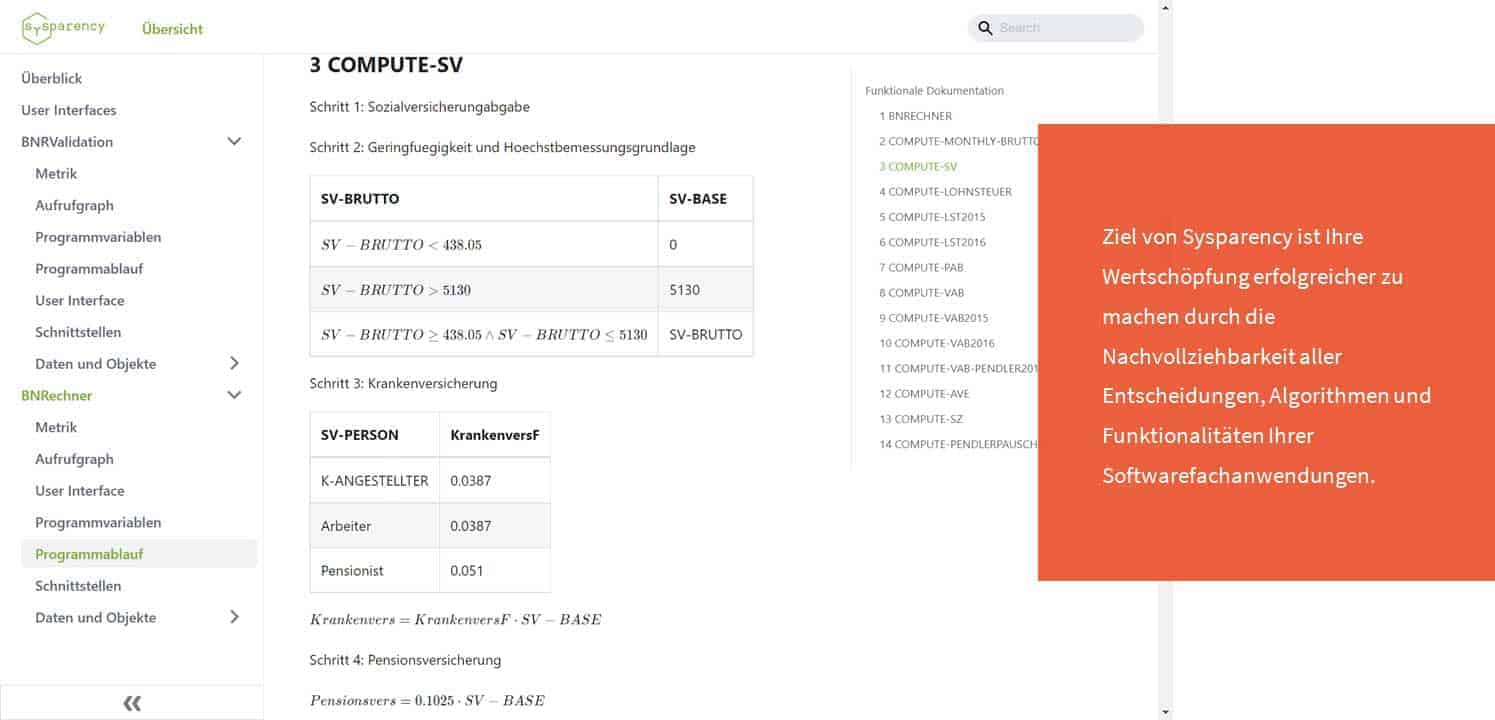Jump to 5 COMPUTE-LST2015 section
This screenshot has height=720, width=1495.
(x=932, y=217)
